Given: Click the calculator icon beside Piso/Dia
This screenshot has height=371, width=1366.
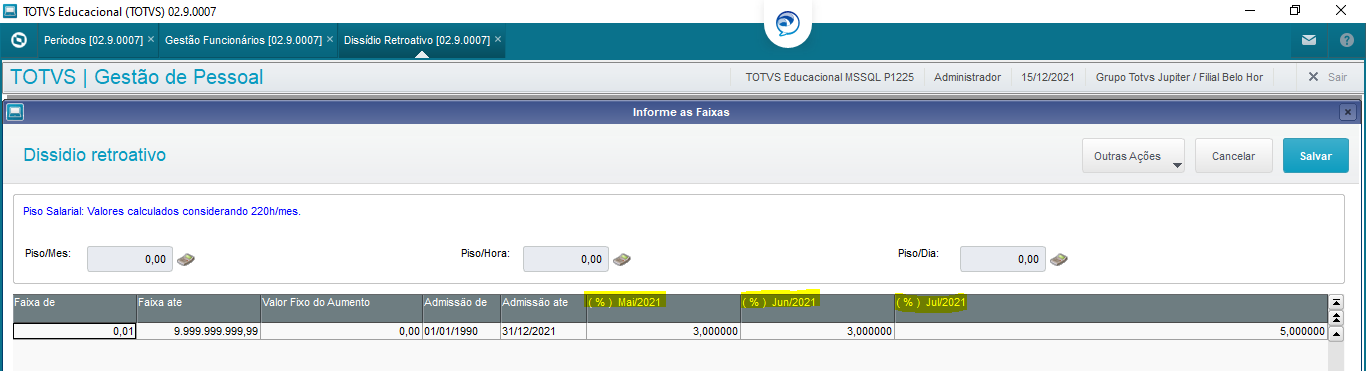Looking at the screenshot, I should 1059,259.
